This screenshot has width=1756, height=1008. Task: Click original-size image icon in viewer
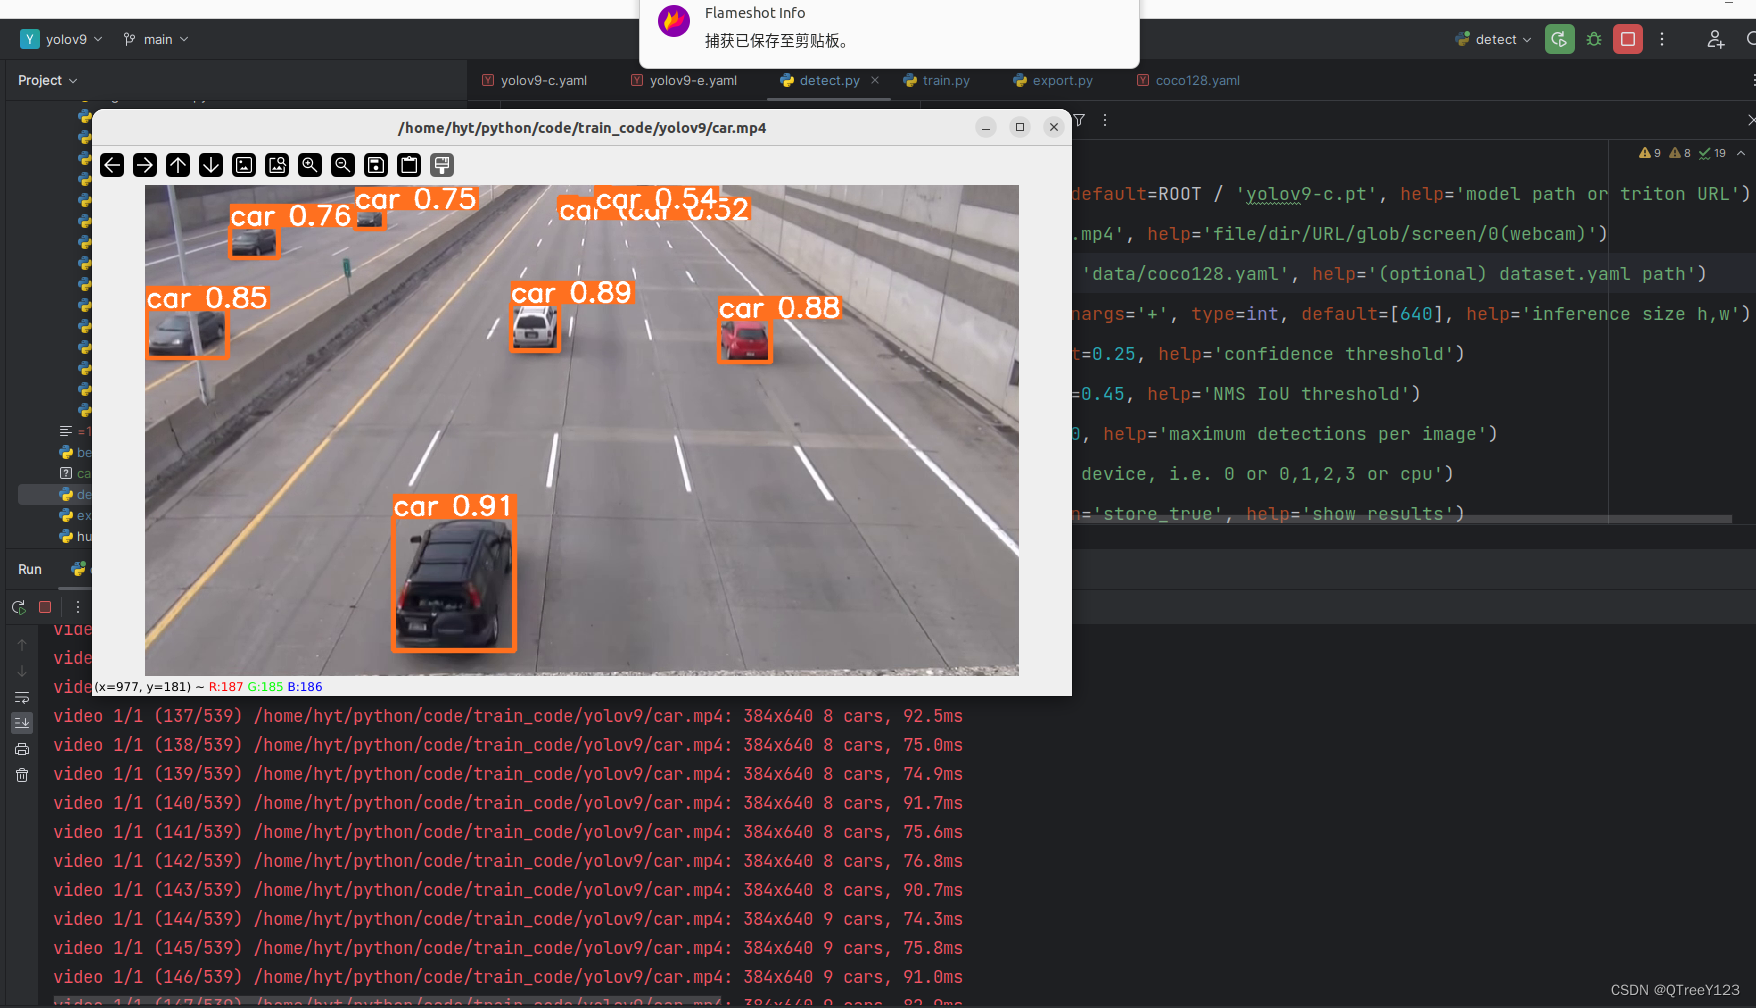(244, 165)
